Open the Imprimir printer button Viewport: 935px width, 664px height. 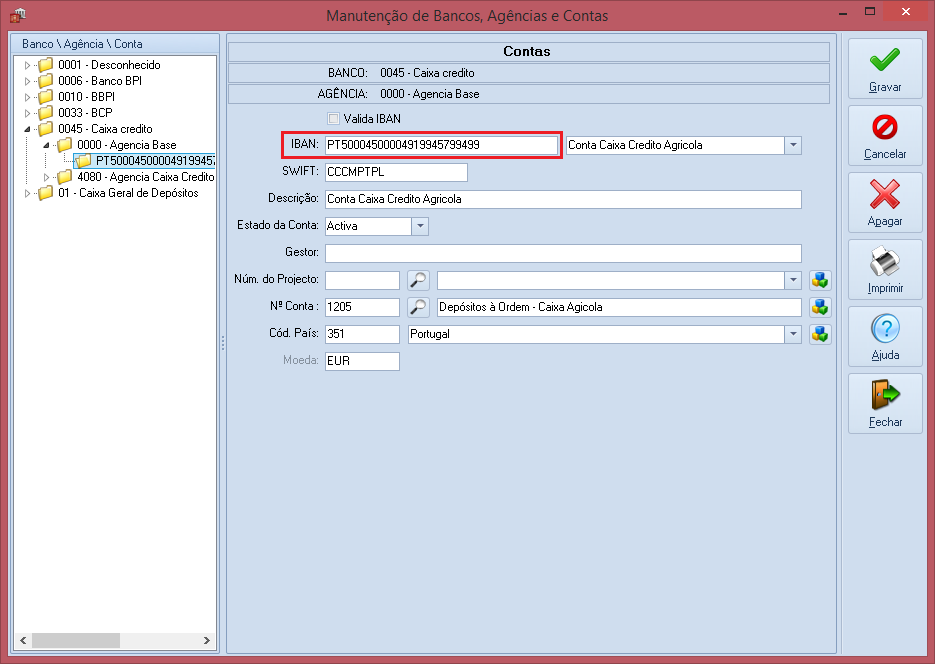(885, 270)
